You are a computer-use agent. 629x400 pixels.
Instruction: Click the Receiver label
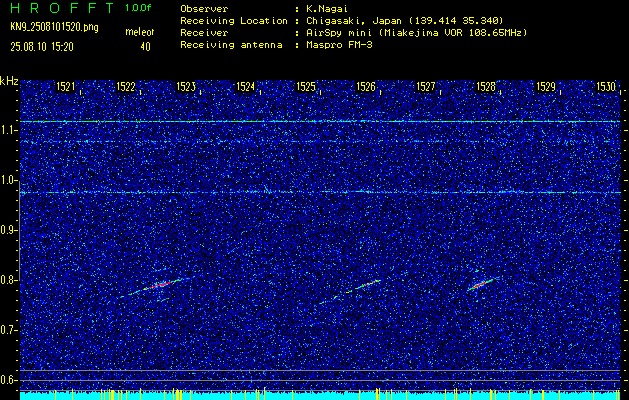pyautogui.click(x=204, y=33)
